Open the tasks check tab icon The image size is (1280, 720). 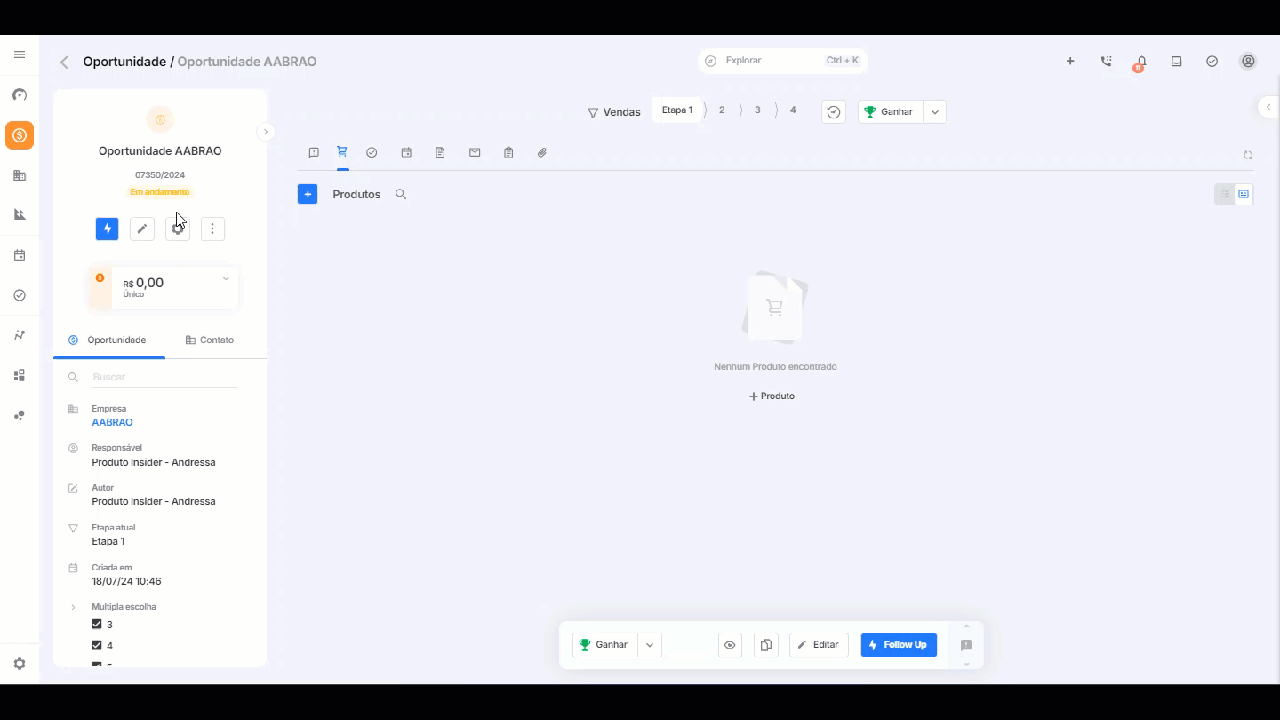pos(372,153)
